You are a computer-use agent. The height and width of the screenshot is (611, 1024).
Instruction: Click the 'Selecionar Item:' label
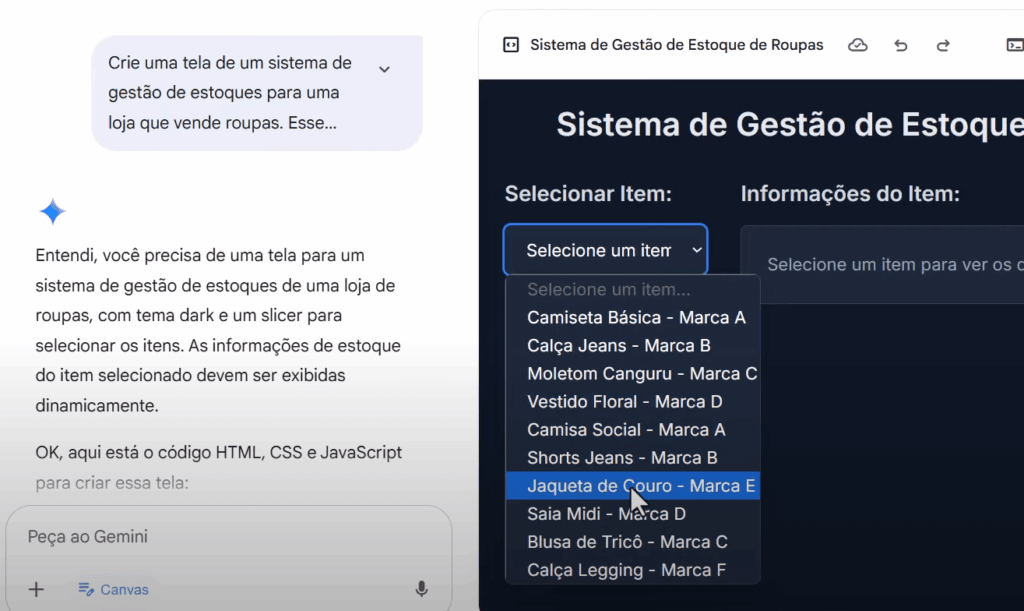pos(588,194)
